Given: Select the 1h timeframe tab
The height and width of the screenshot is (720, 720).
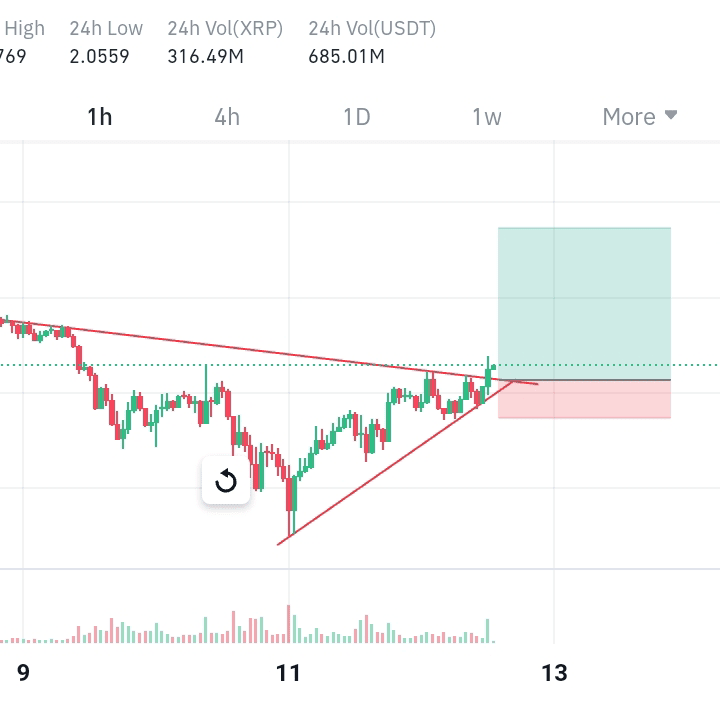Looking at the screenshot, I should 100,117.
